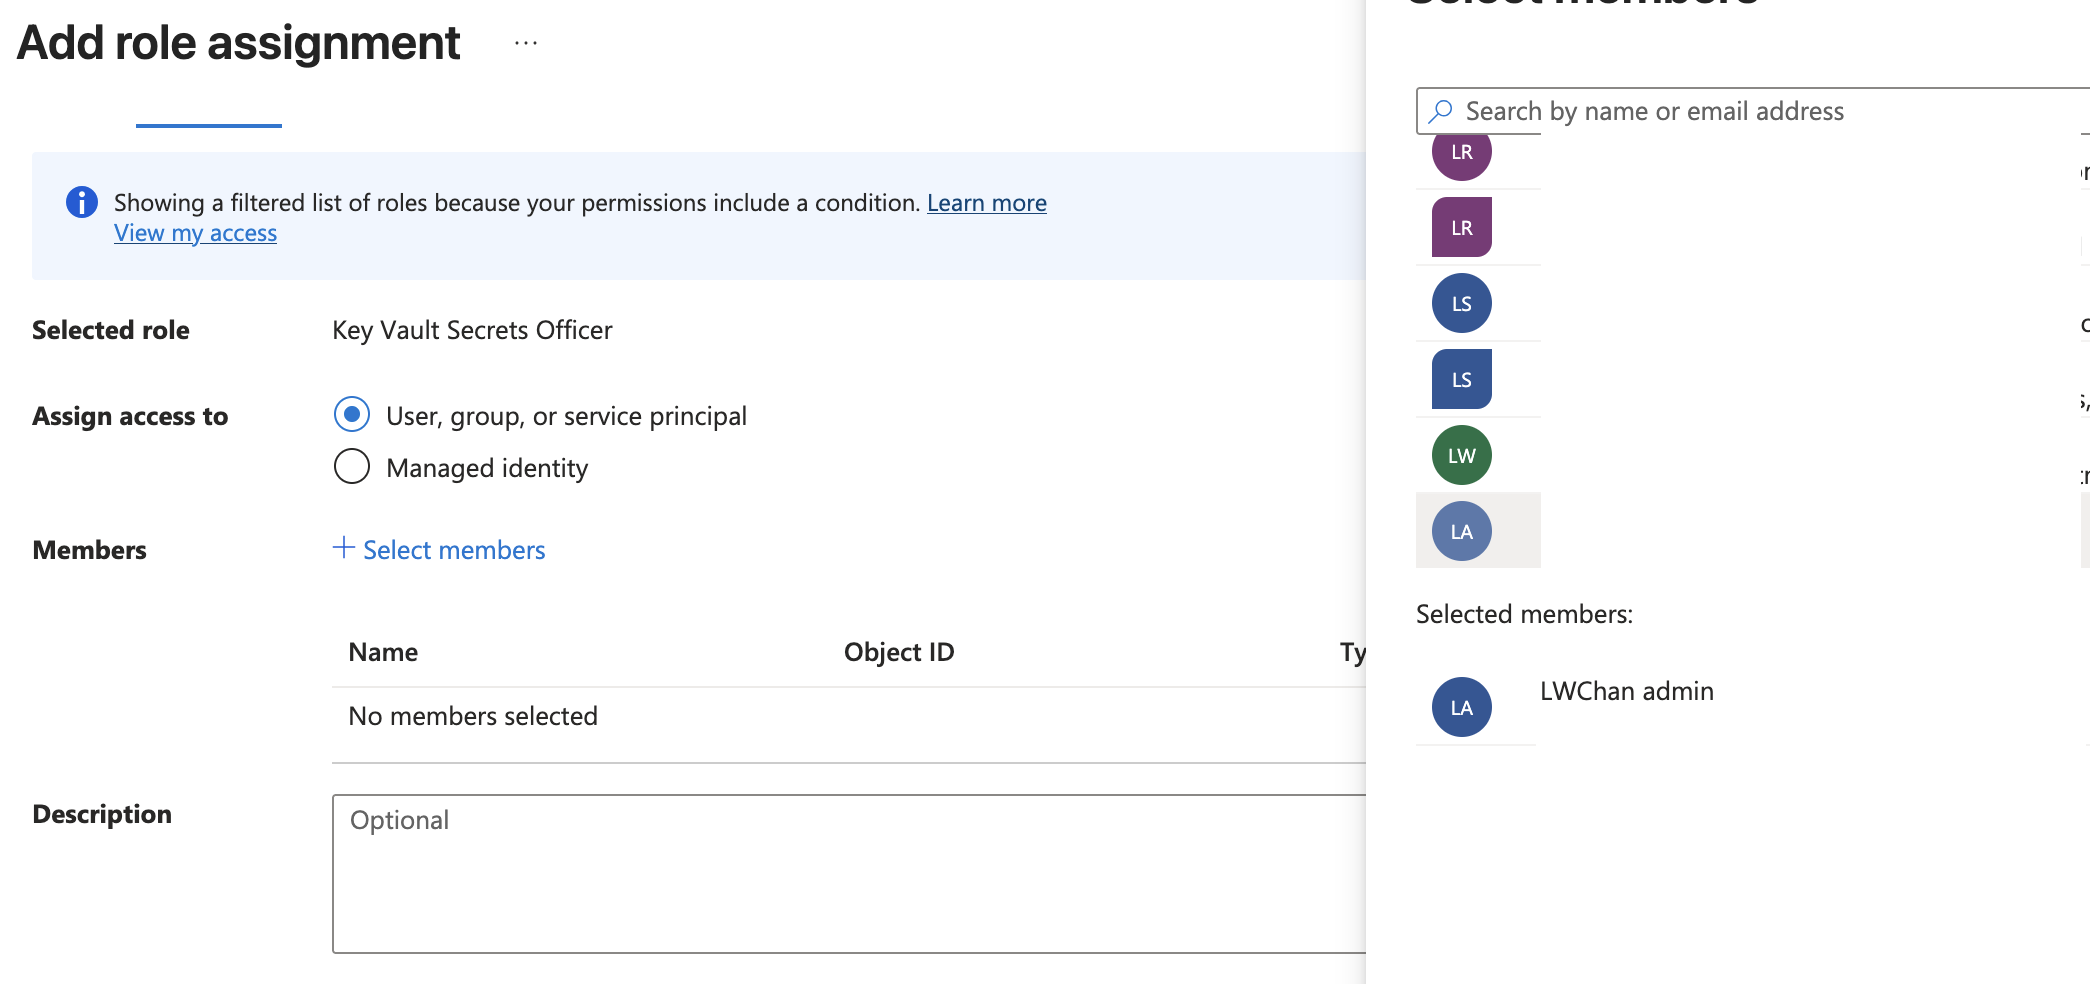Viewport: 2090px width, 984px height.
Task: Click into the Optional description box
Action: tap(850, 874)
